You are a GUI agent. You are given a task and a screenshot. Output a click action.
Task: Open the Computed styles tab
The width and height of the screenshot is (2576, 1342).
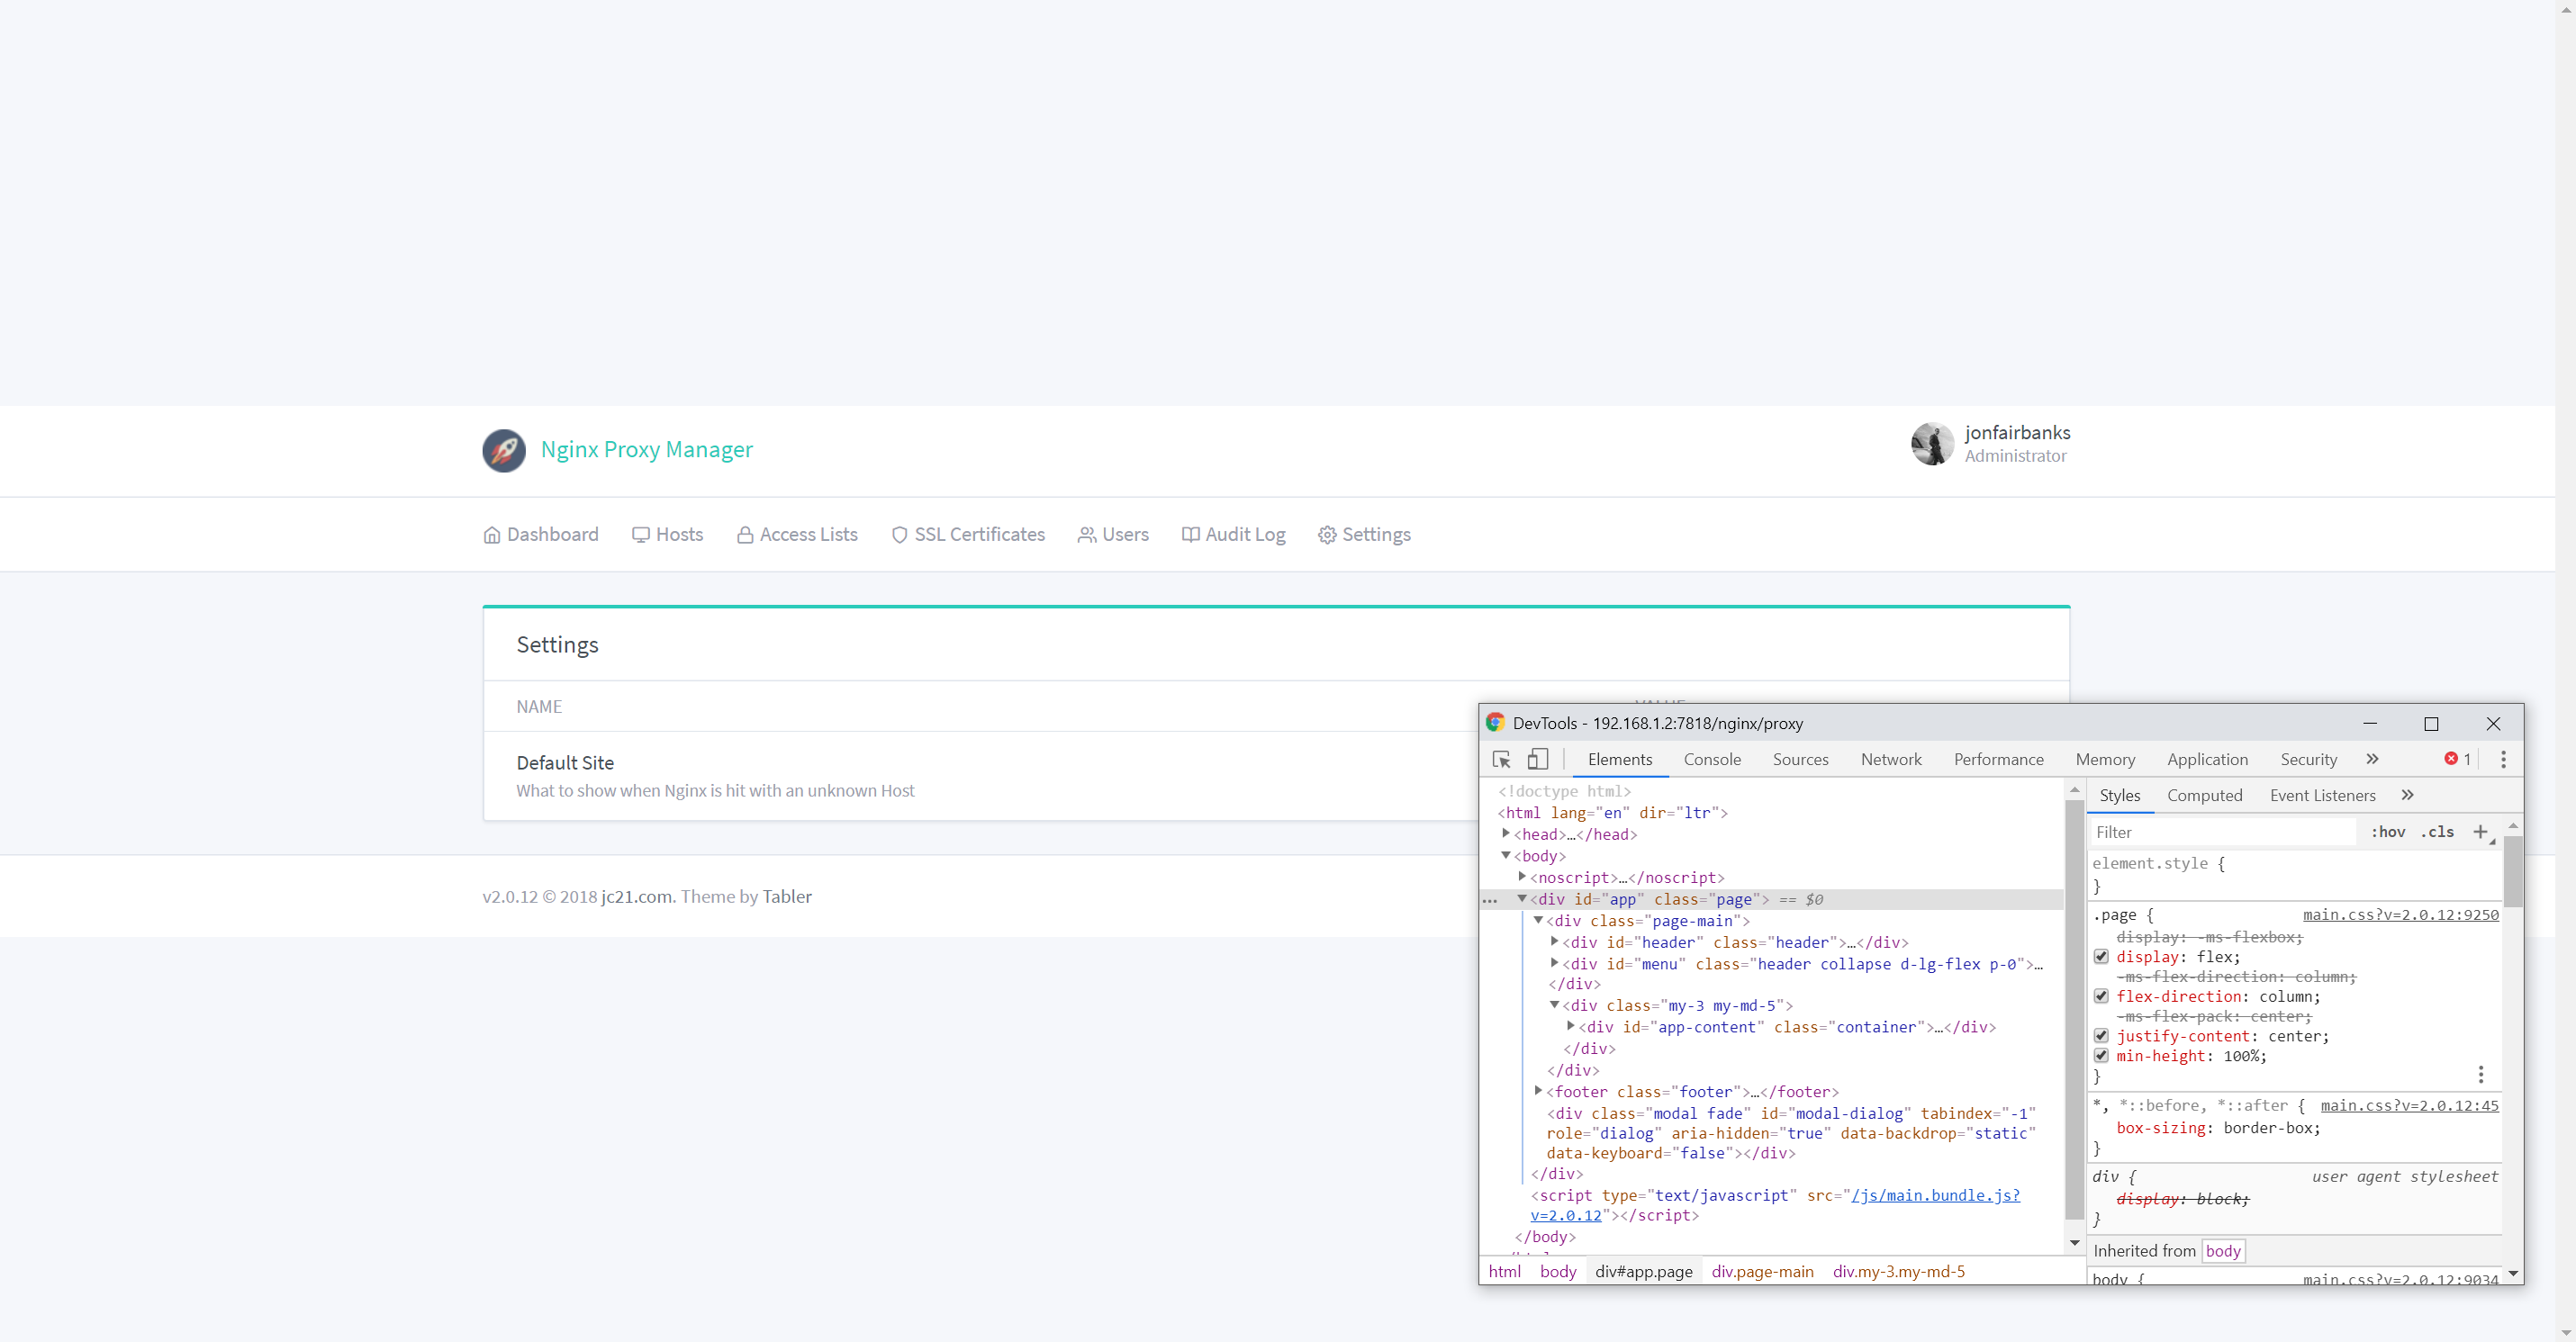coord(2204,795)
